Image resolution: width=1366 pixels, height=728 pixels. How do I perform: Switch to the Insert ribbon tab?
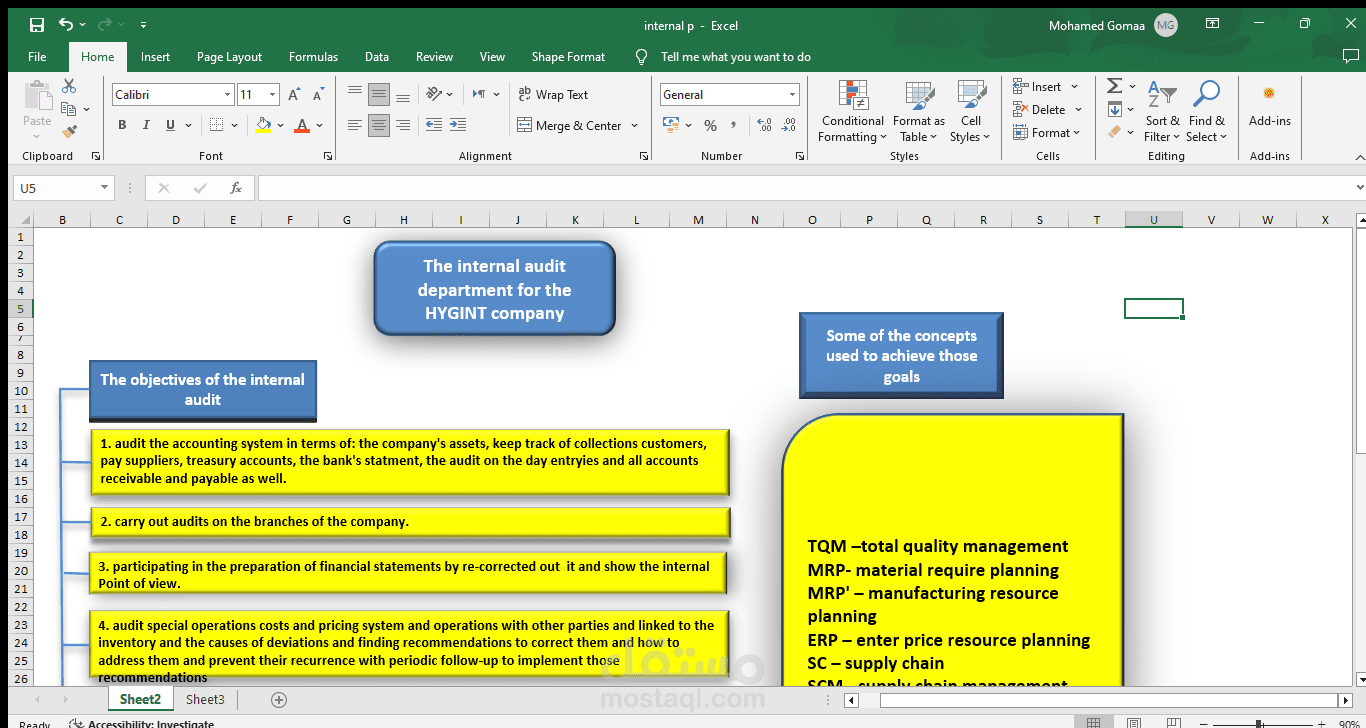coord(155,57)
